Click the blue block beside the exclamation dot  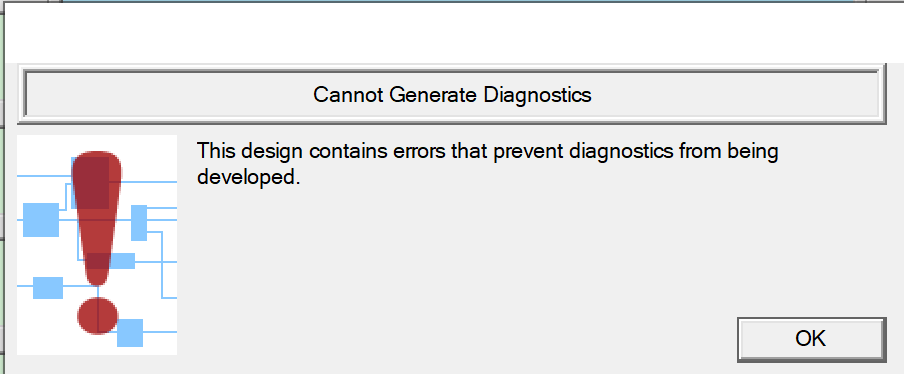pyautogui.click(x=130, y=333)
